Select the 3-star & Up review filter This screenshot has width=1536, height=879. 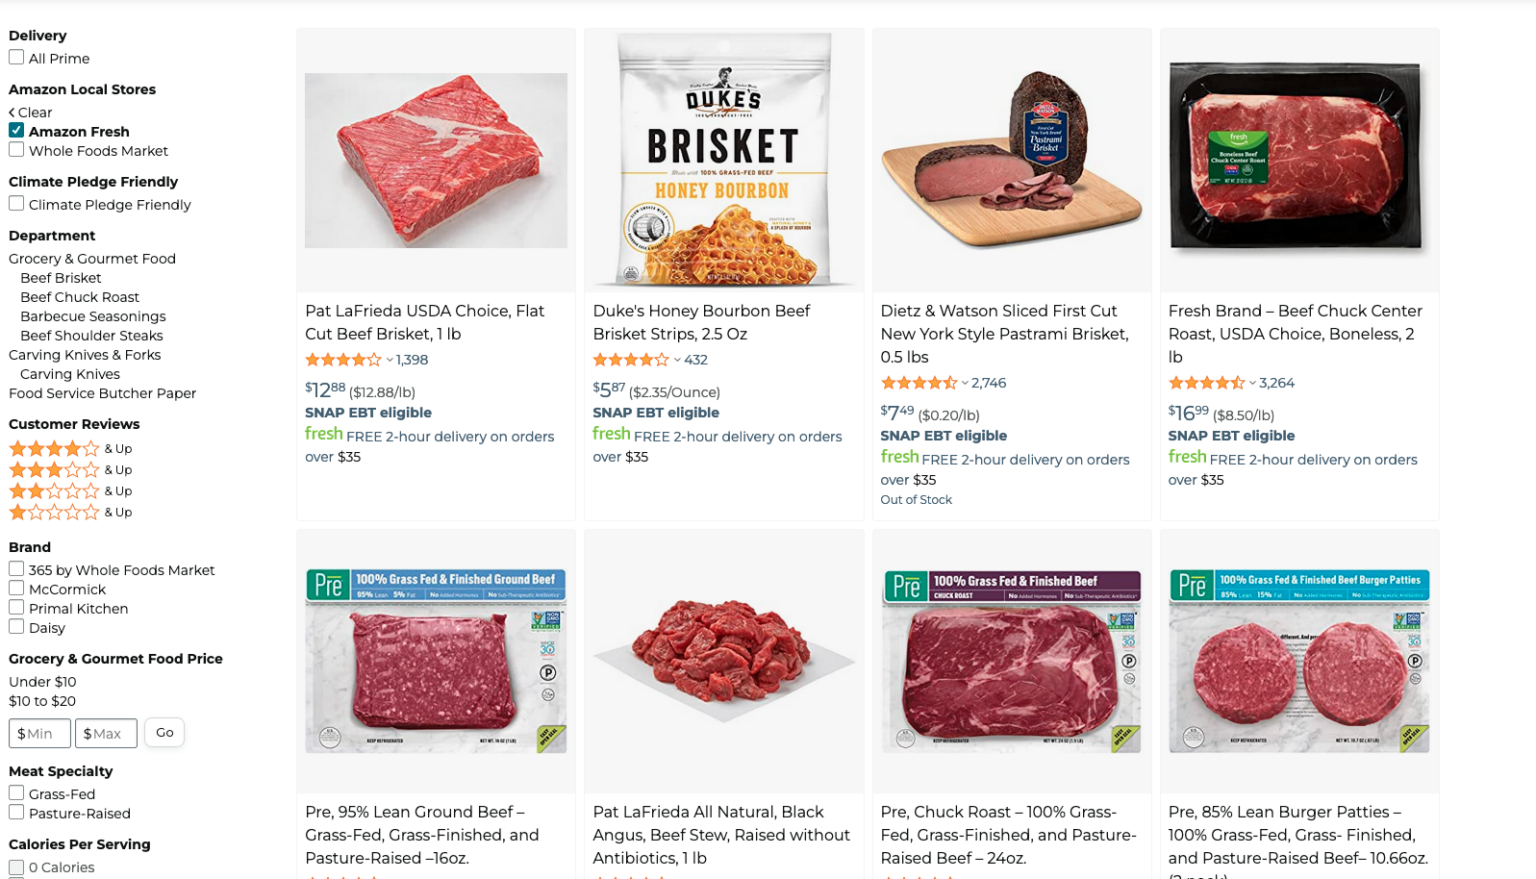tap(55, 469)
